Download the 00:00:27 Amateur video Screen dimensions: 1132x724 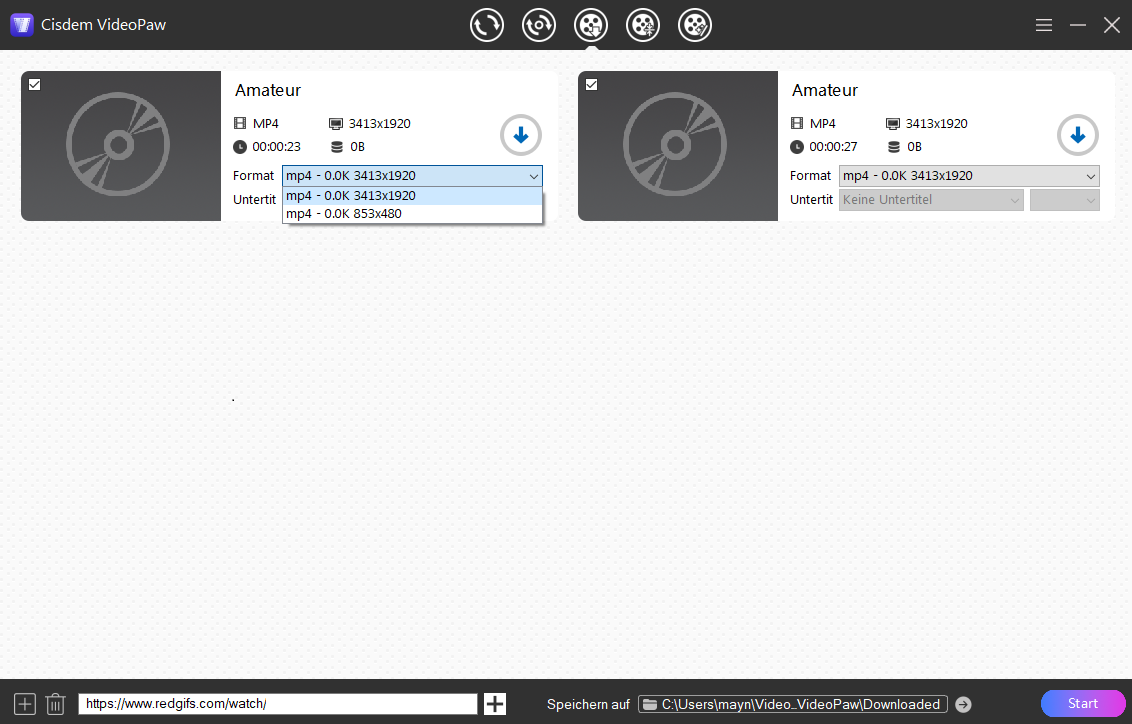(x=1078, y=135)
